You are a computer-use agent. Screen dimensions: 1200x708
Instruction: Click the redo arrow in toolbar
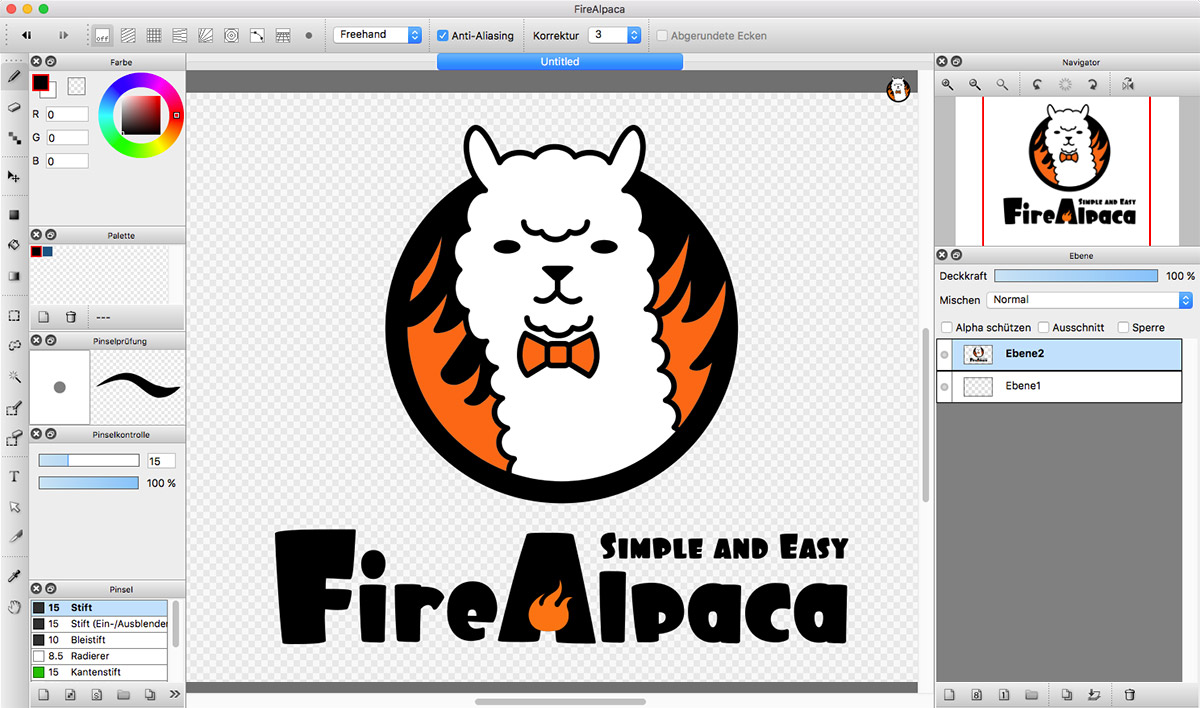[x=63, y=35]
